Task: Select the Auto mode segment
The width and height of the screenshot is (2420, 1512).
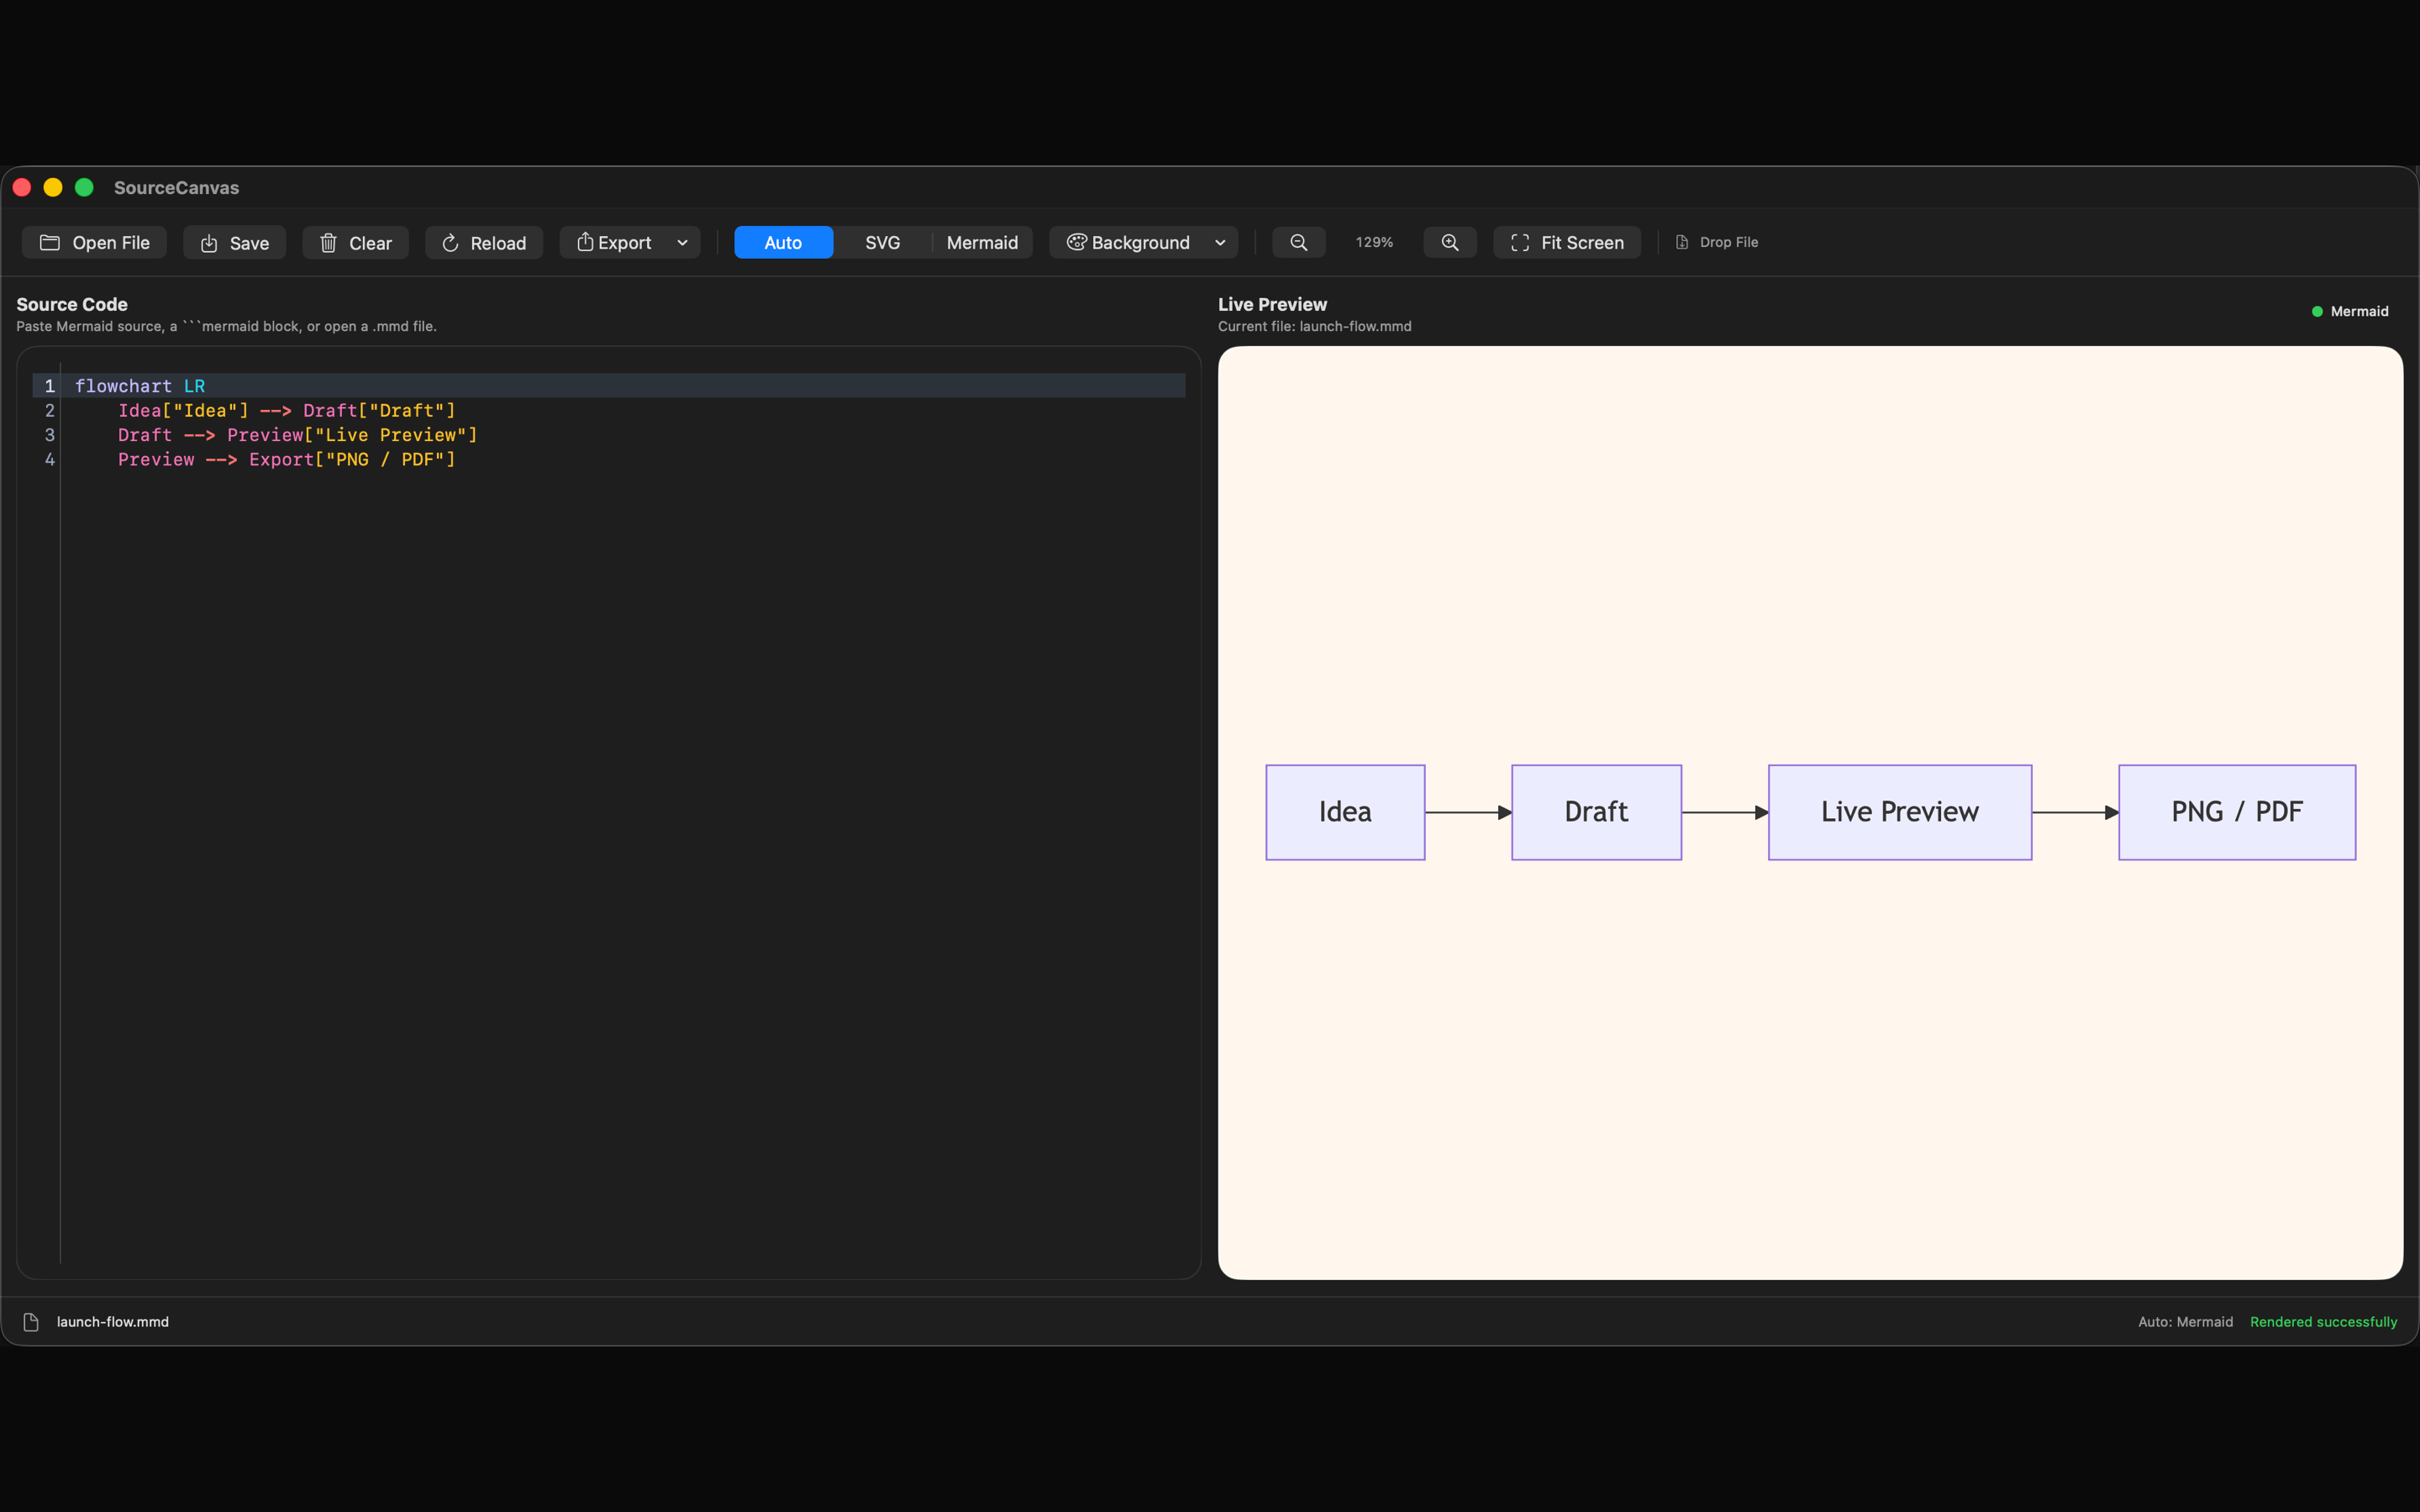Action: tap(783, 243)
